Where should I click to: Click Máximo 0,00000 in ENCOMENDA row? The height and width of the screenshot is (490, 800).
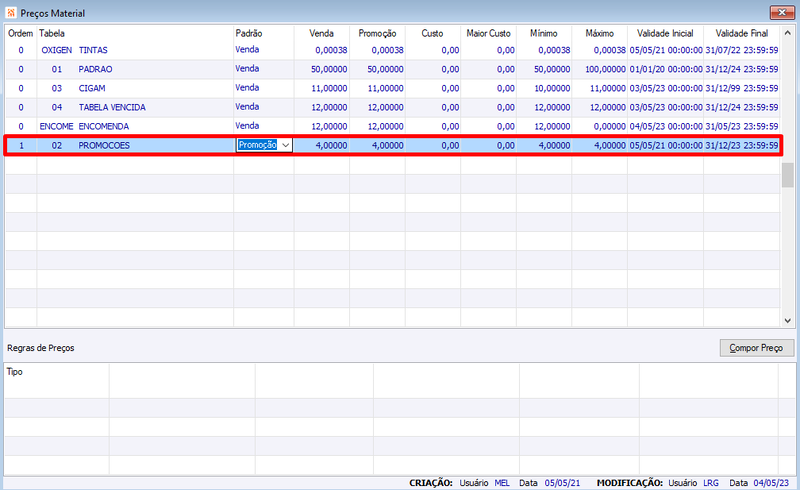[x=609, y=126]
